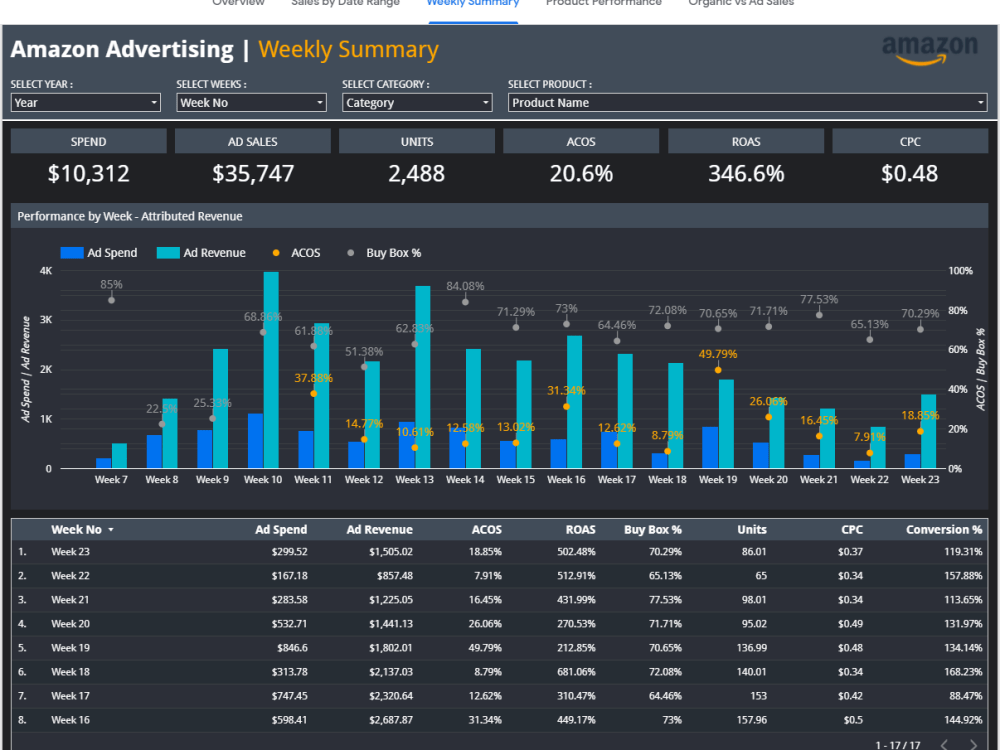Screen dimensions: 1000x750
Task: Click the ACOS scorecard 20.6%
Action: (x=581, y=173)
